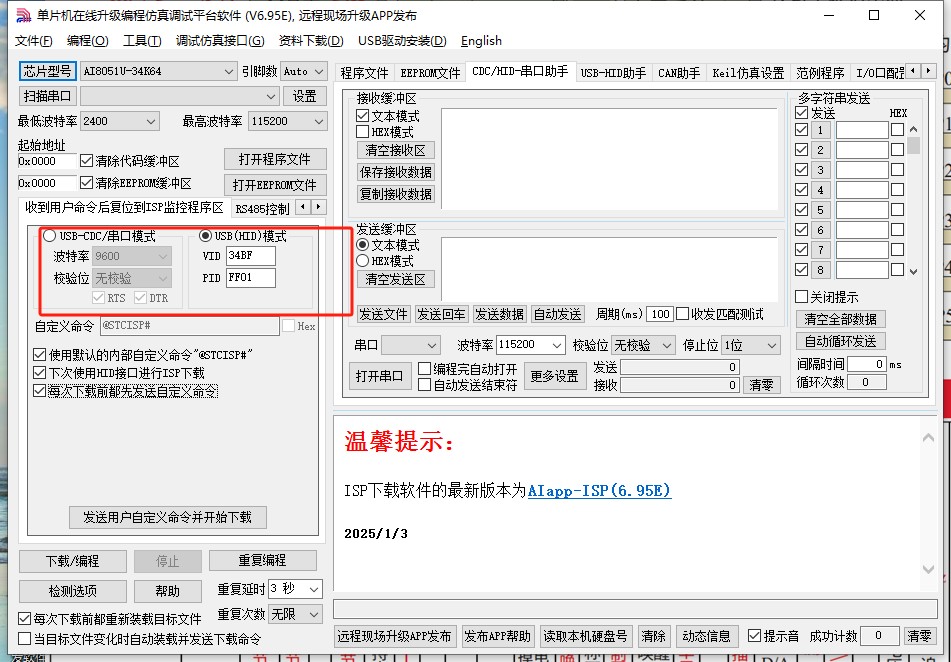Switch to the USB-HID助手 tab

click(x=613, y=73)
